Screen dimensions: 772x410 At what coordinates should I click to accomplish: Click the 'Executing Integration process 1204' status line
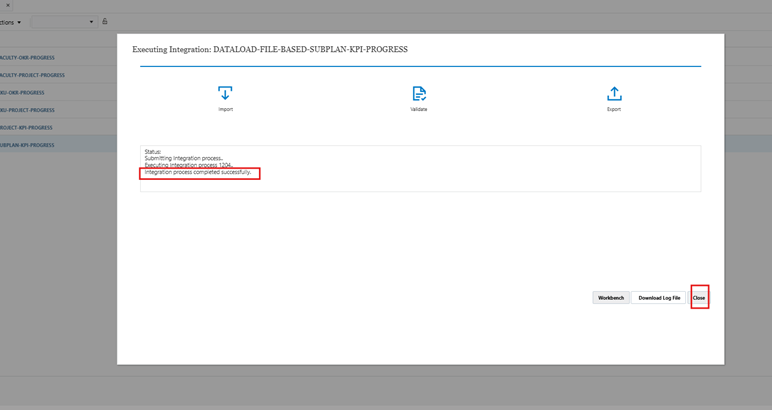[x=189, y=165]
